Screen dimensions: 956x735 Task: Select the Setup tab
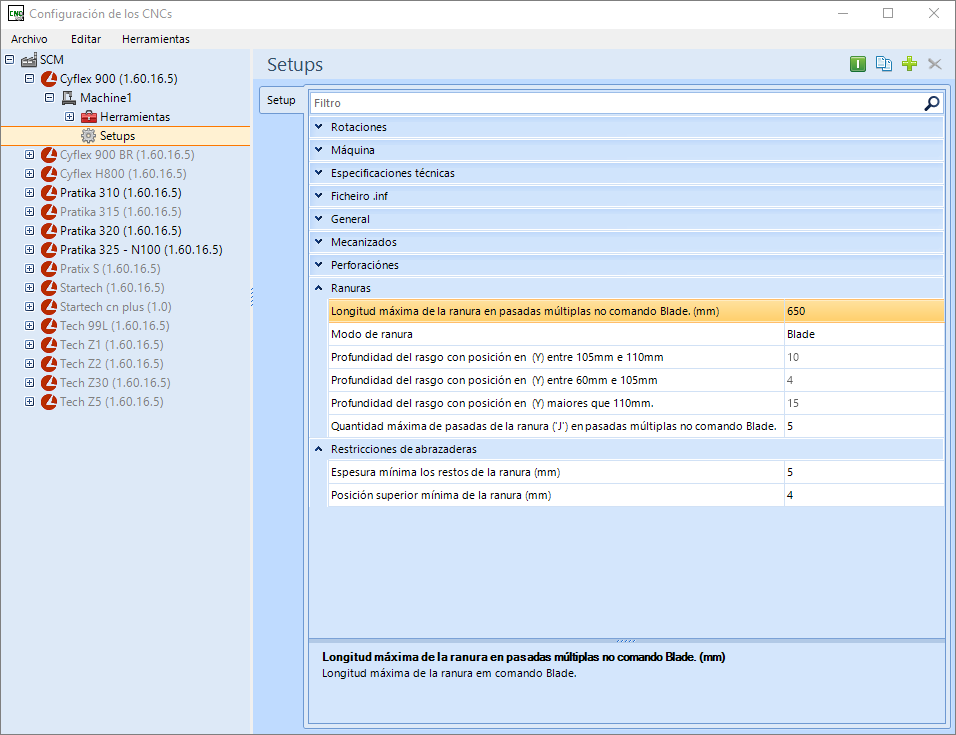280,100
